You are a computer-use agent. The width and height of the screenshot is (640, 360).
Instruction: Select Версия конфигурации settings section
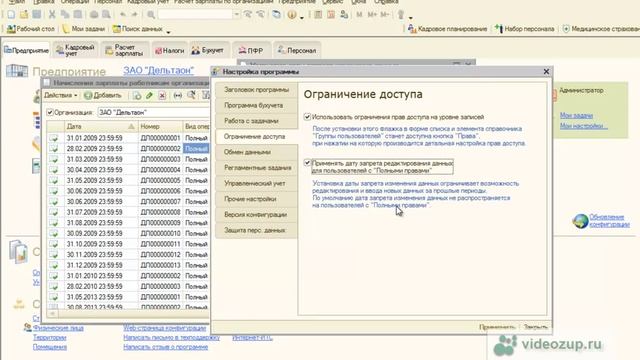coord(256,214)
